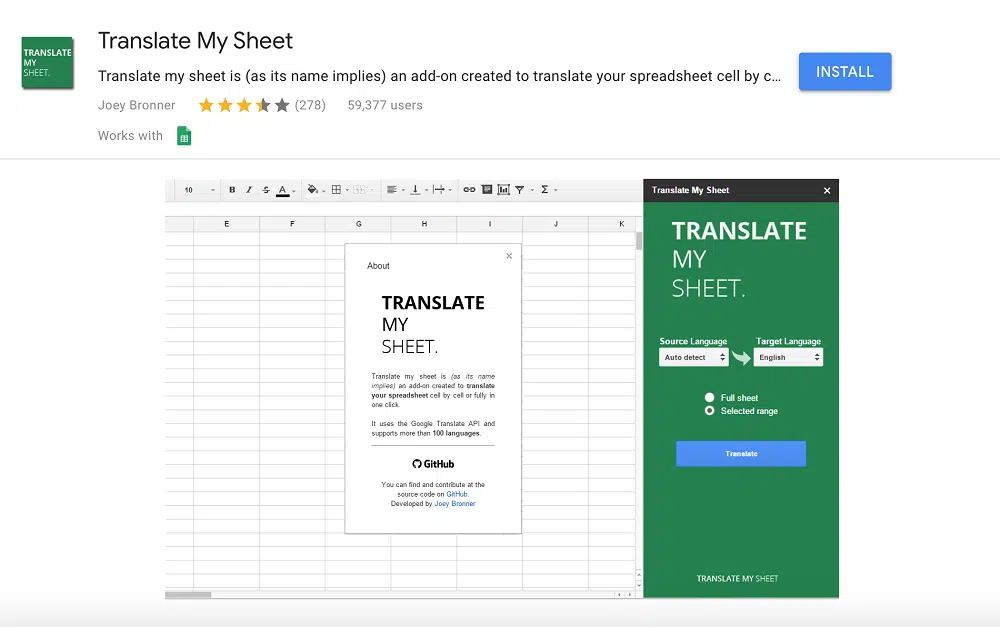Open Joey Bronner link in About dialog
Image resolution: width=1000 pixels, height=627 pixels.
tap(455, 504)
